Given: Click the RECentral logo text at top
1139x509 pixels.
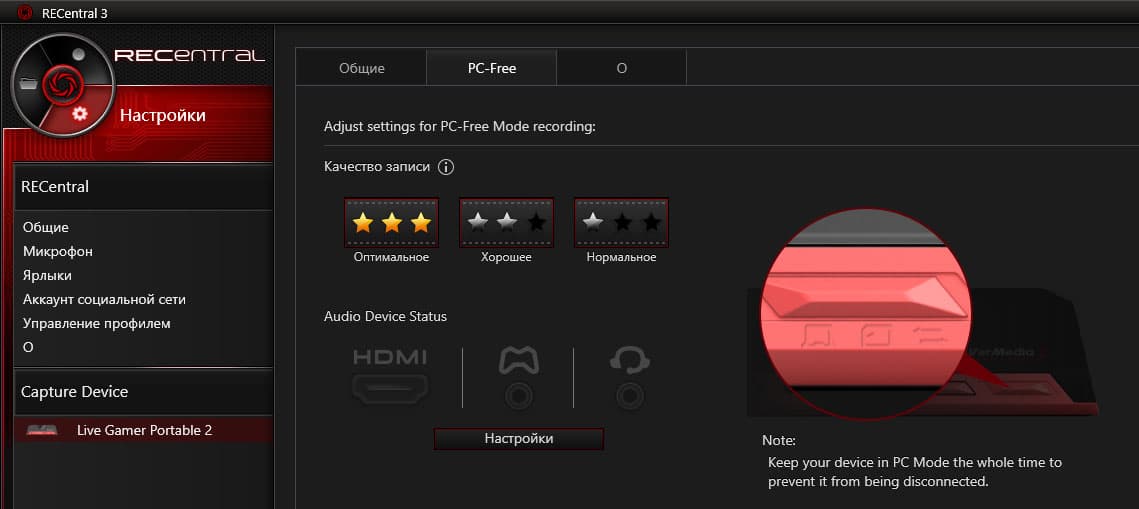Looking at the screenshot, I should [x=190, y=56].
